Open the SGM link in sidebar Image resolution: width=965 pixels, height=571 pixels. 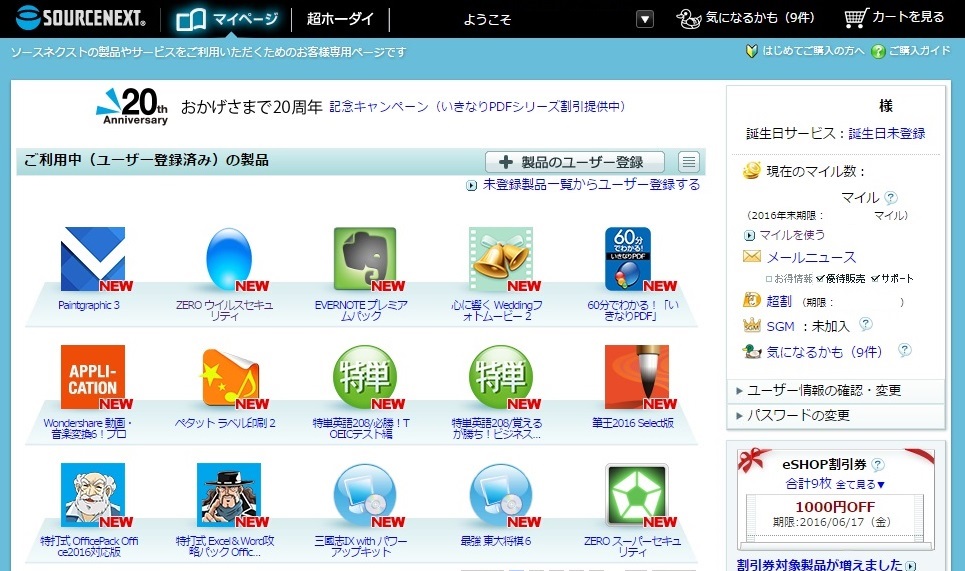pos(780,326)
